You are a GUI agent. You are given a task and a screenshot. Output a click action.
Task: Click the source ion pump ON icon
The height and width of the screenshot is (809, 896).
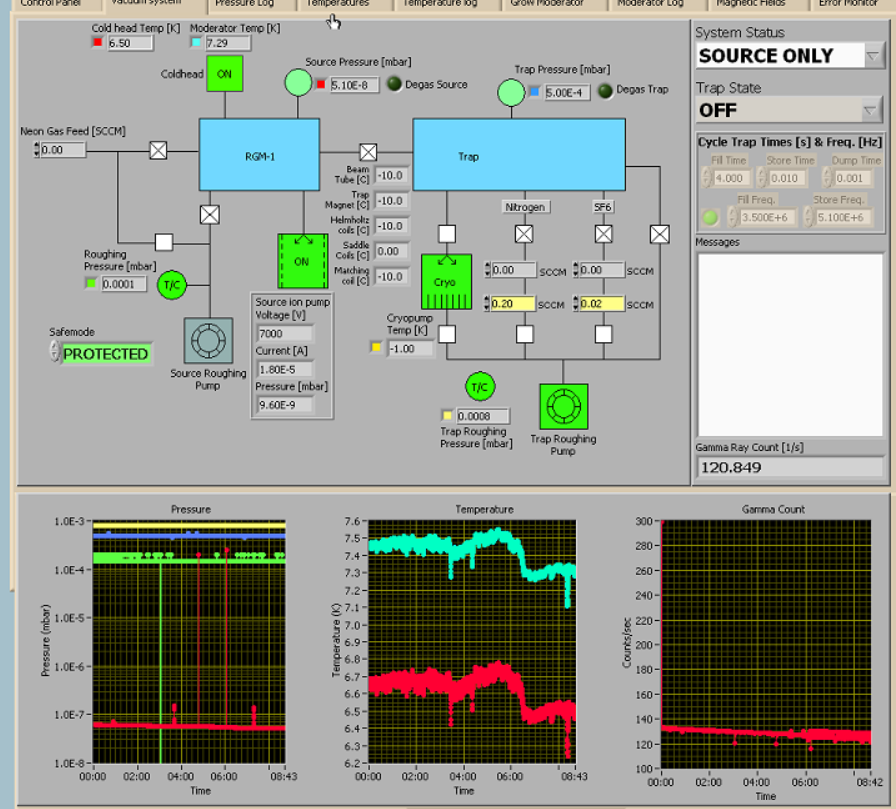[x=302, y=260]
